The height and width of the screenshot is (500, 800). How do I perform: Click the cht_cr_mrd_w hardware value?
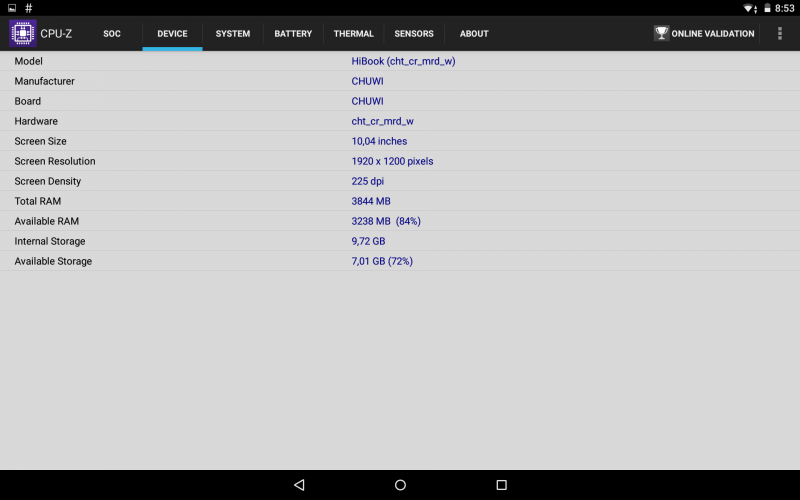[382, 121]
